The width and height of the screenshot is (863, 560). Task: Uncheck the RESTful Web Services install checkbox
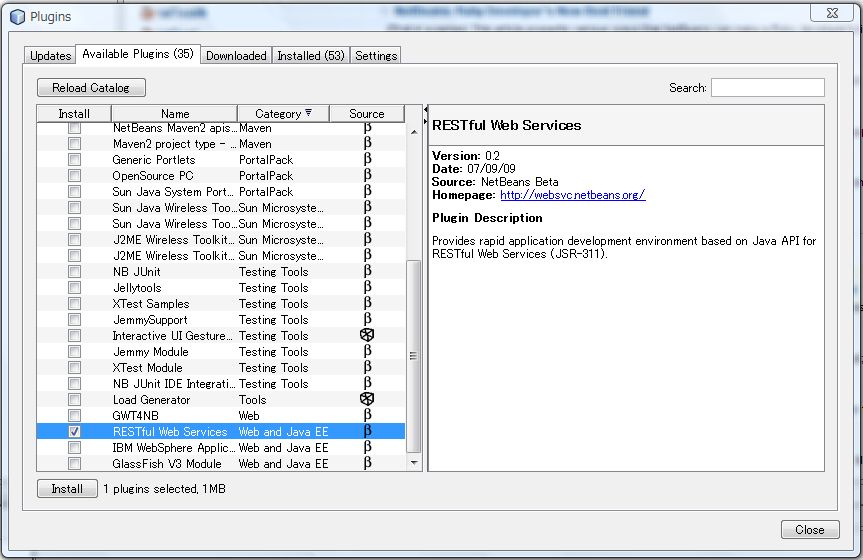coord(74,431)
